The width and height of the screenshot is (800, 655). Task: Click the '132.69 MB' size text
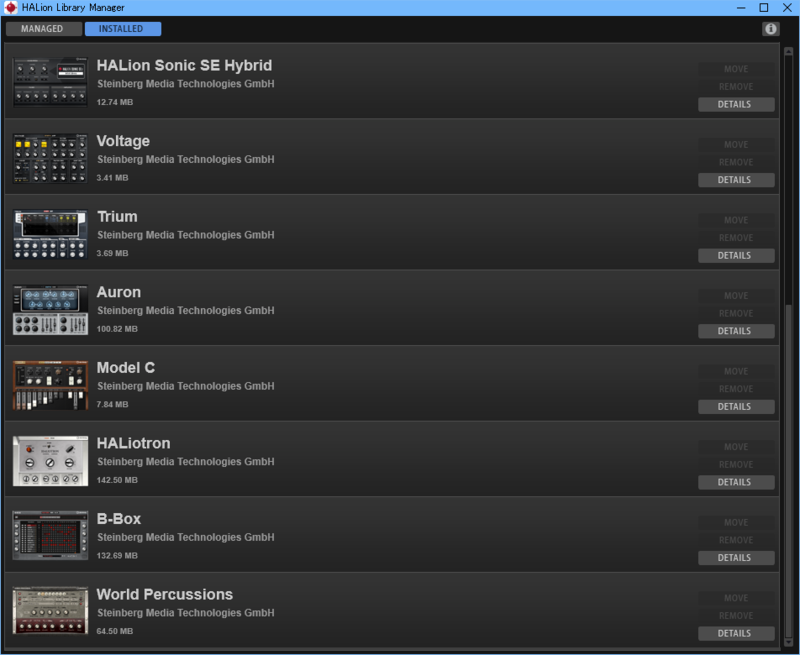(117, 556)
